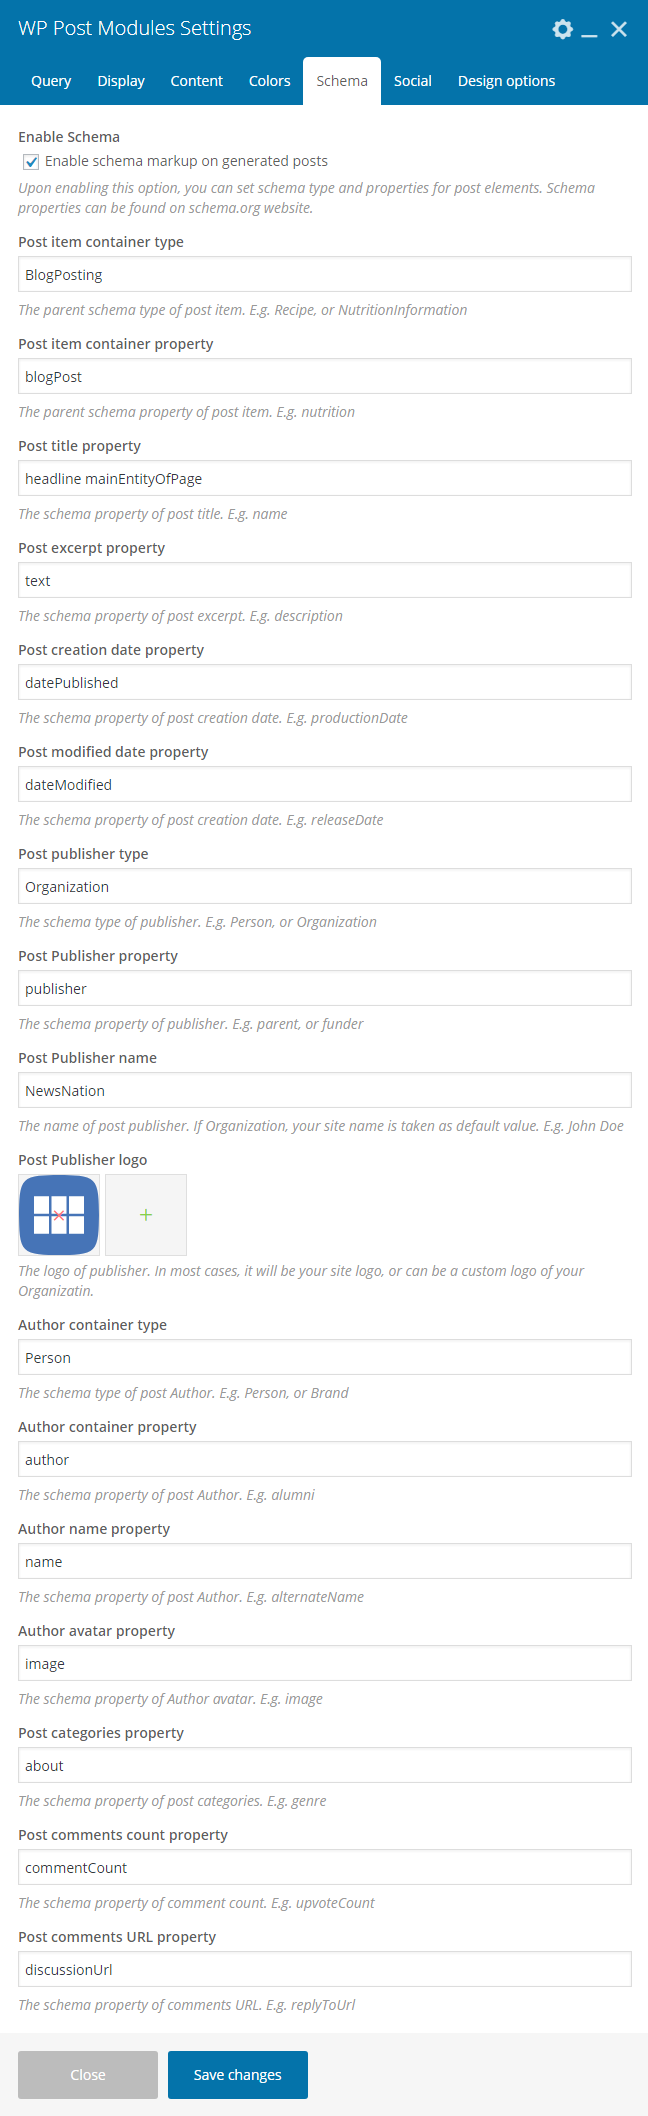
Task: Click the Author container type input
Action: [x=325, y=1358]
